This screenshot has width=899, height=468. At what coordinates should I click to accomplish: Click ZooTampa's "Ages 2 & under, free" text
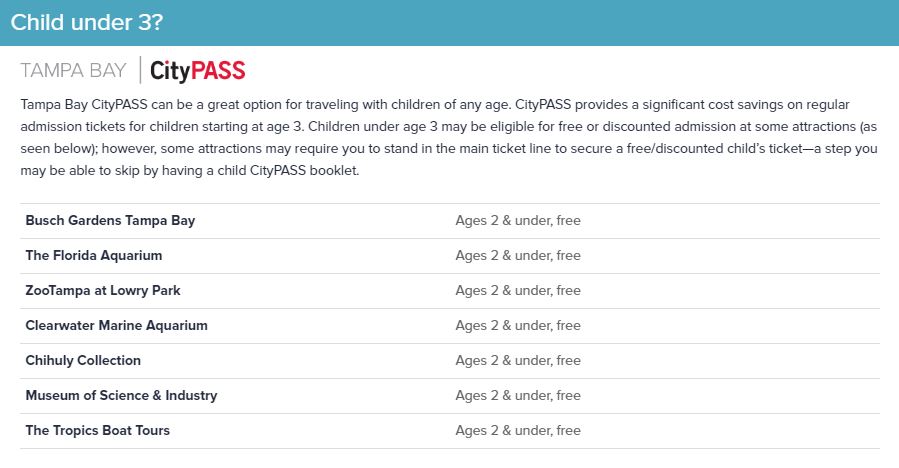[517, 291]
